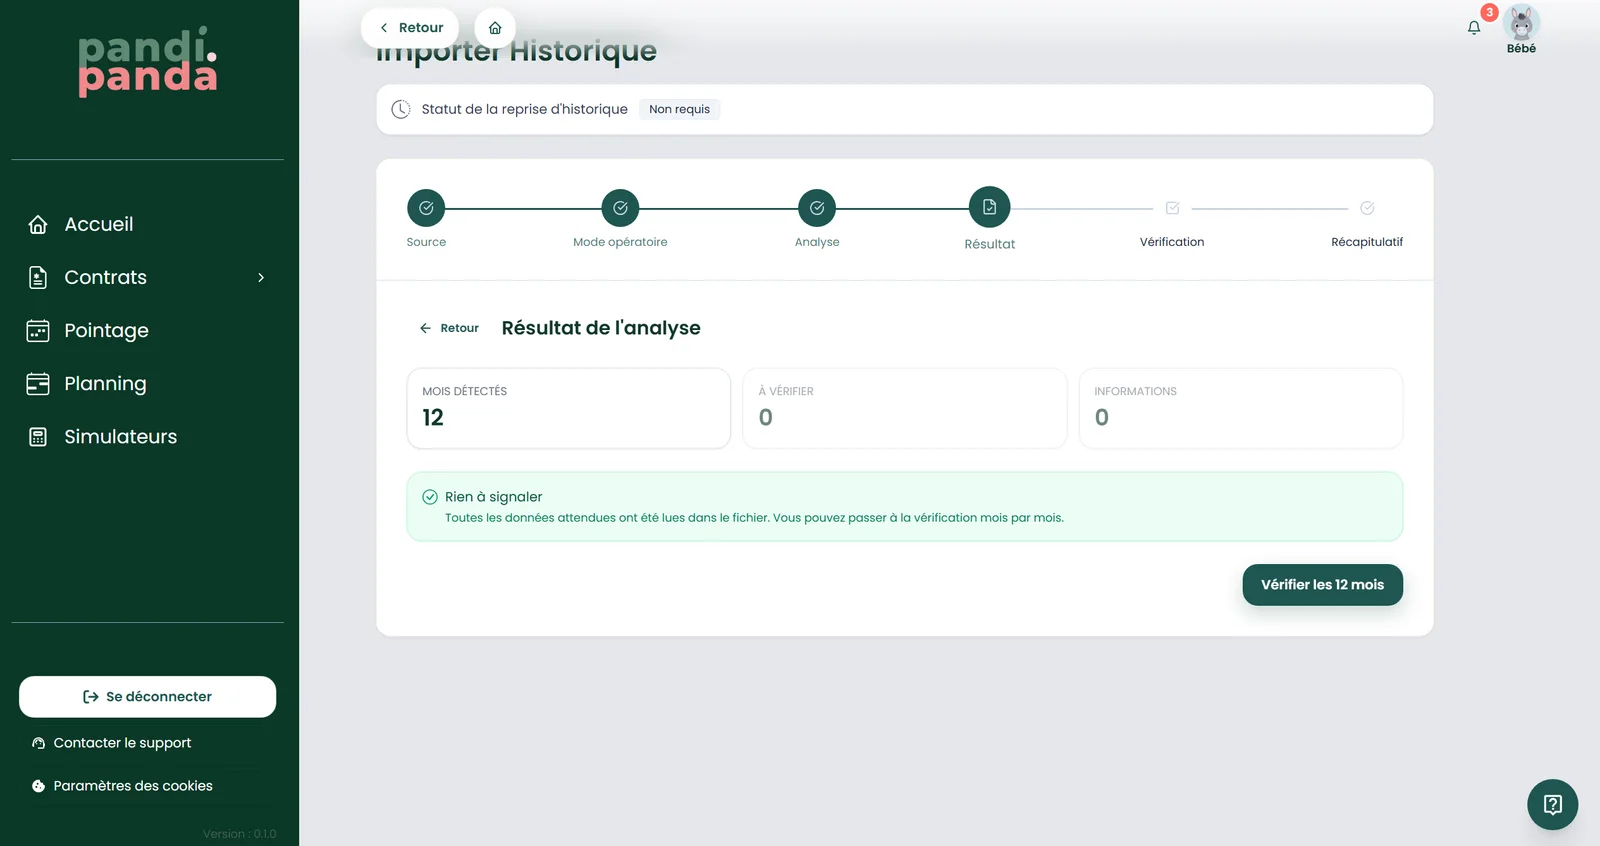This screenshot has width=1600, height=846.
Task: Click the Simulateurs calculator icon
Action: tap(38, 437)
